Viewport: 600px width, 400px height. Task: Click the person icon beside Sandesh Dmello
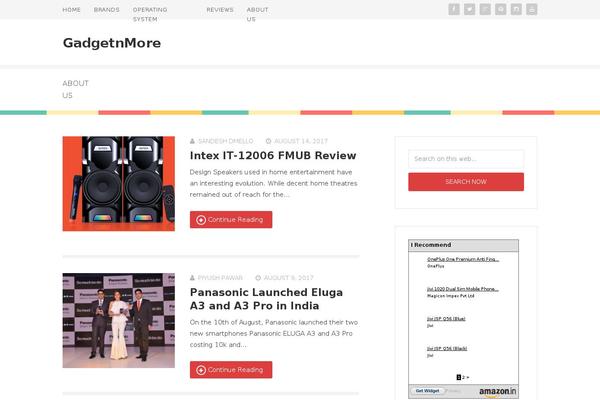[x=192, y=141]
